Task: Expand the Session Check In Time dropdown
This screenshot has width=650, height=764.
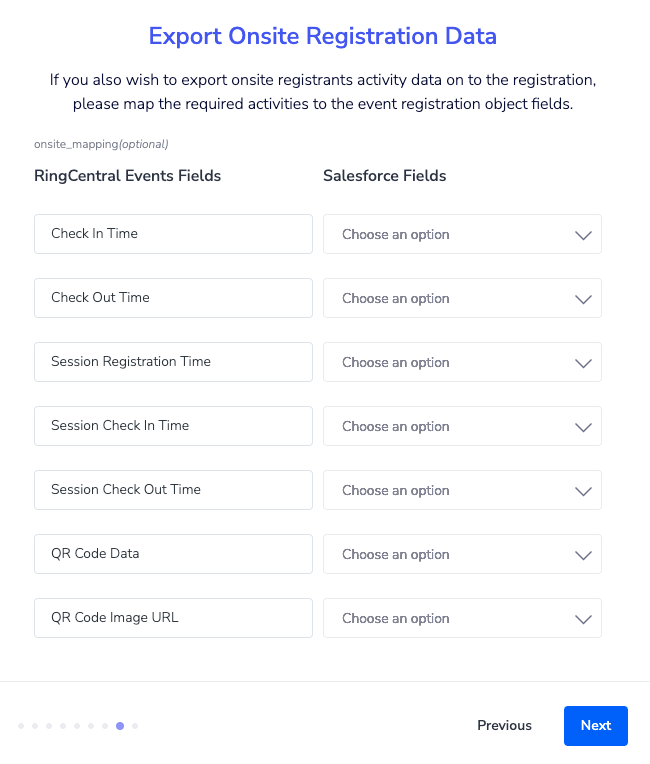Action: coord(462,426)
